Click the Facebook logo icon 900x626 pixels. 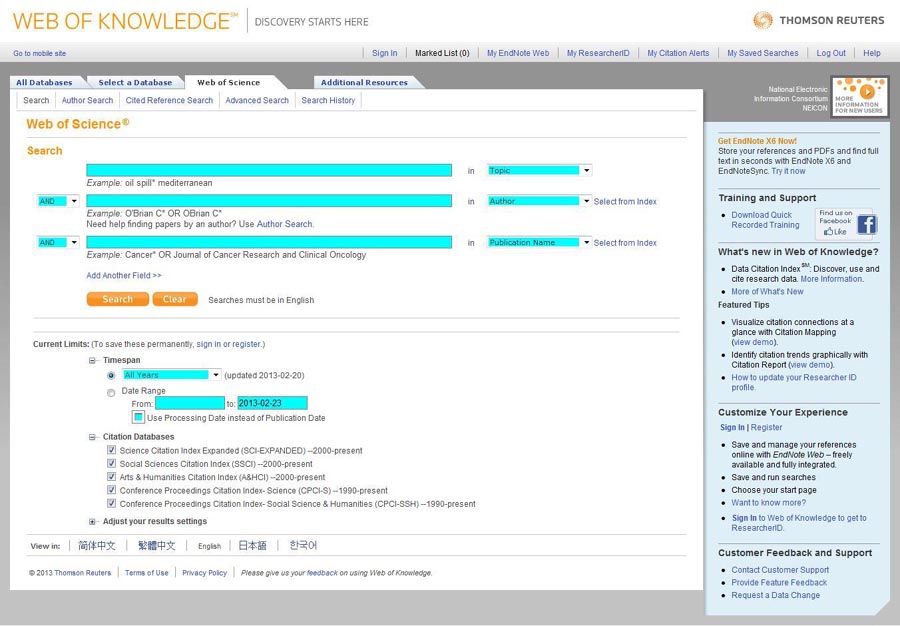pyautogui.click(x=866, y=225)
